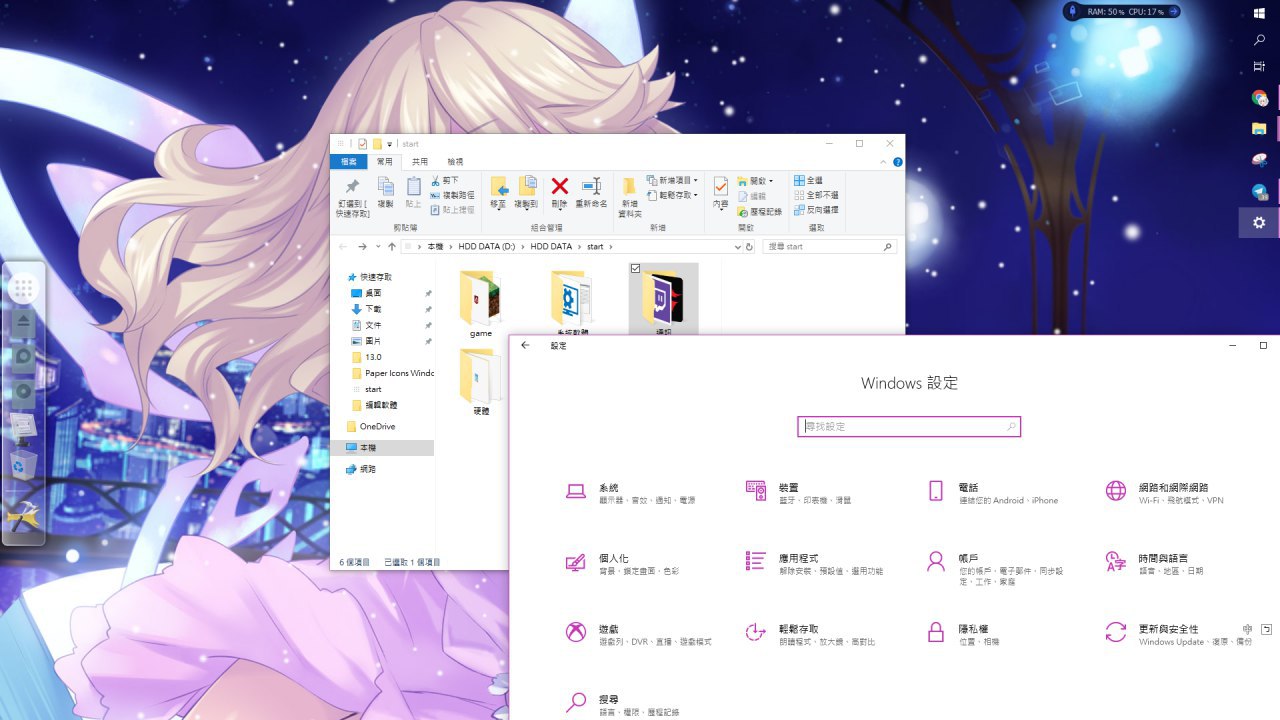Select Quick access (快速存取) in sidebar

click(368, 277)
